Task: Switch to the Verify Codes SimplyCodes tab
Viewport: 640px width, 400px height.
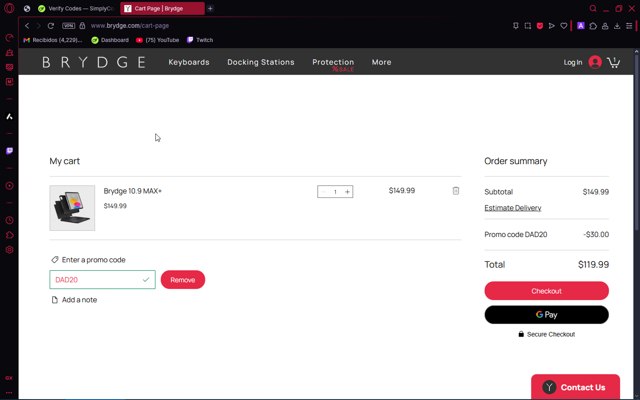Action: tap(77, 9)
